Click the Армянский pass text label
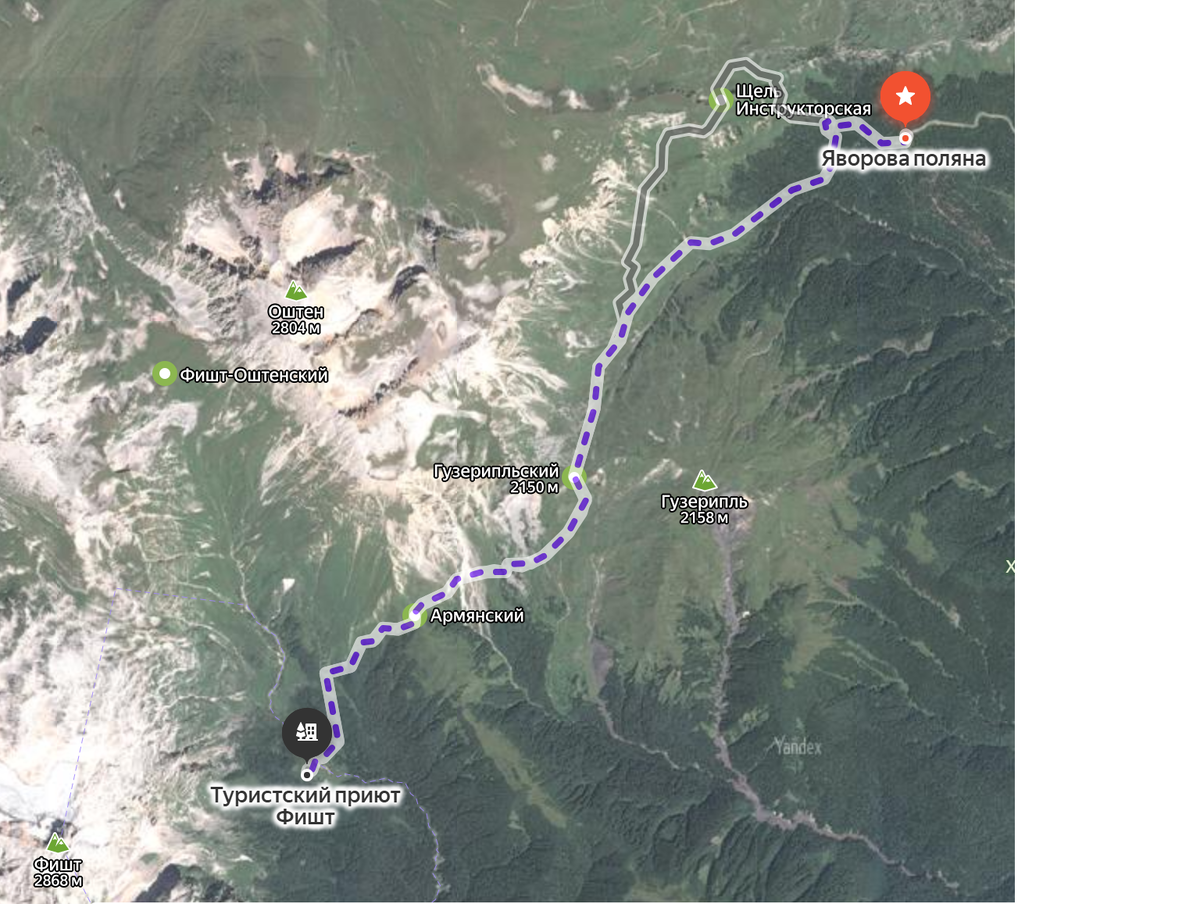1200x904 pixels. 477,616
